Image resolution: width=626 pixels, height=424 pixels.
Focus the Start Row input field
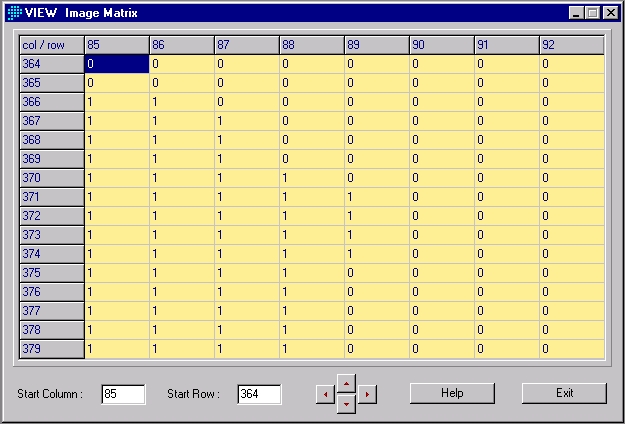tap(259, 394)
